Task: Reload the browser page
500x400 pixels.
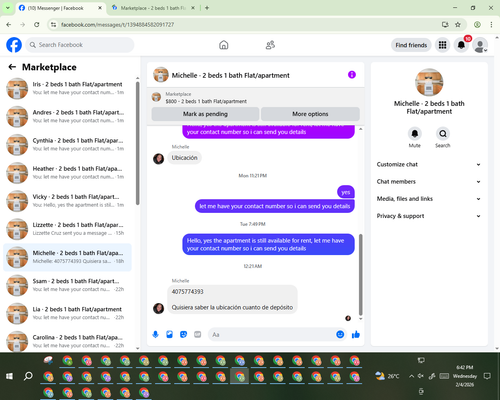Action: coord(37,24)
